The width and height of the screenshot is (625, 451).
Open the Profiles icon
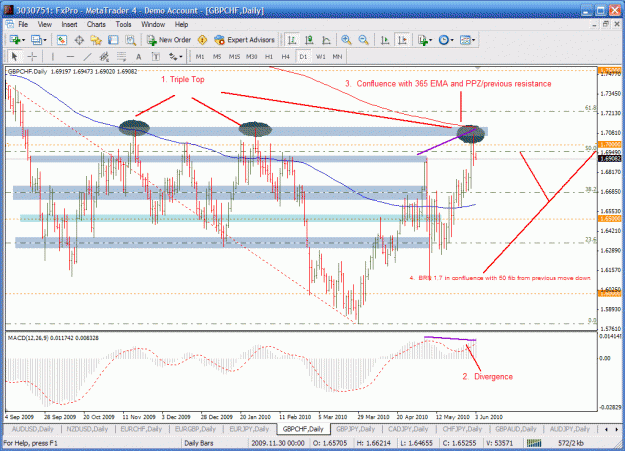[x=36, y=40]
